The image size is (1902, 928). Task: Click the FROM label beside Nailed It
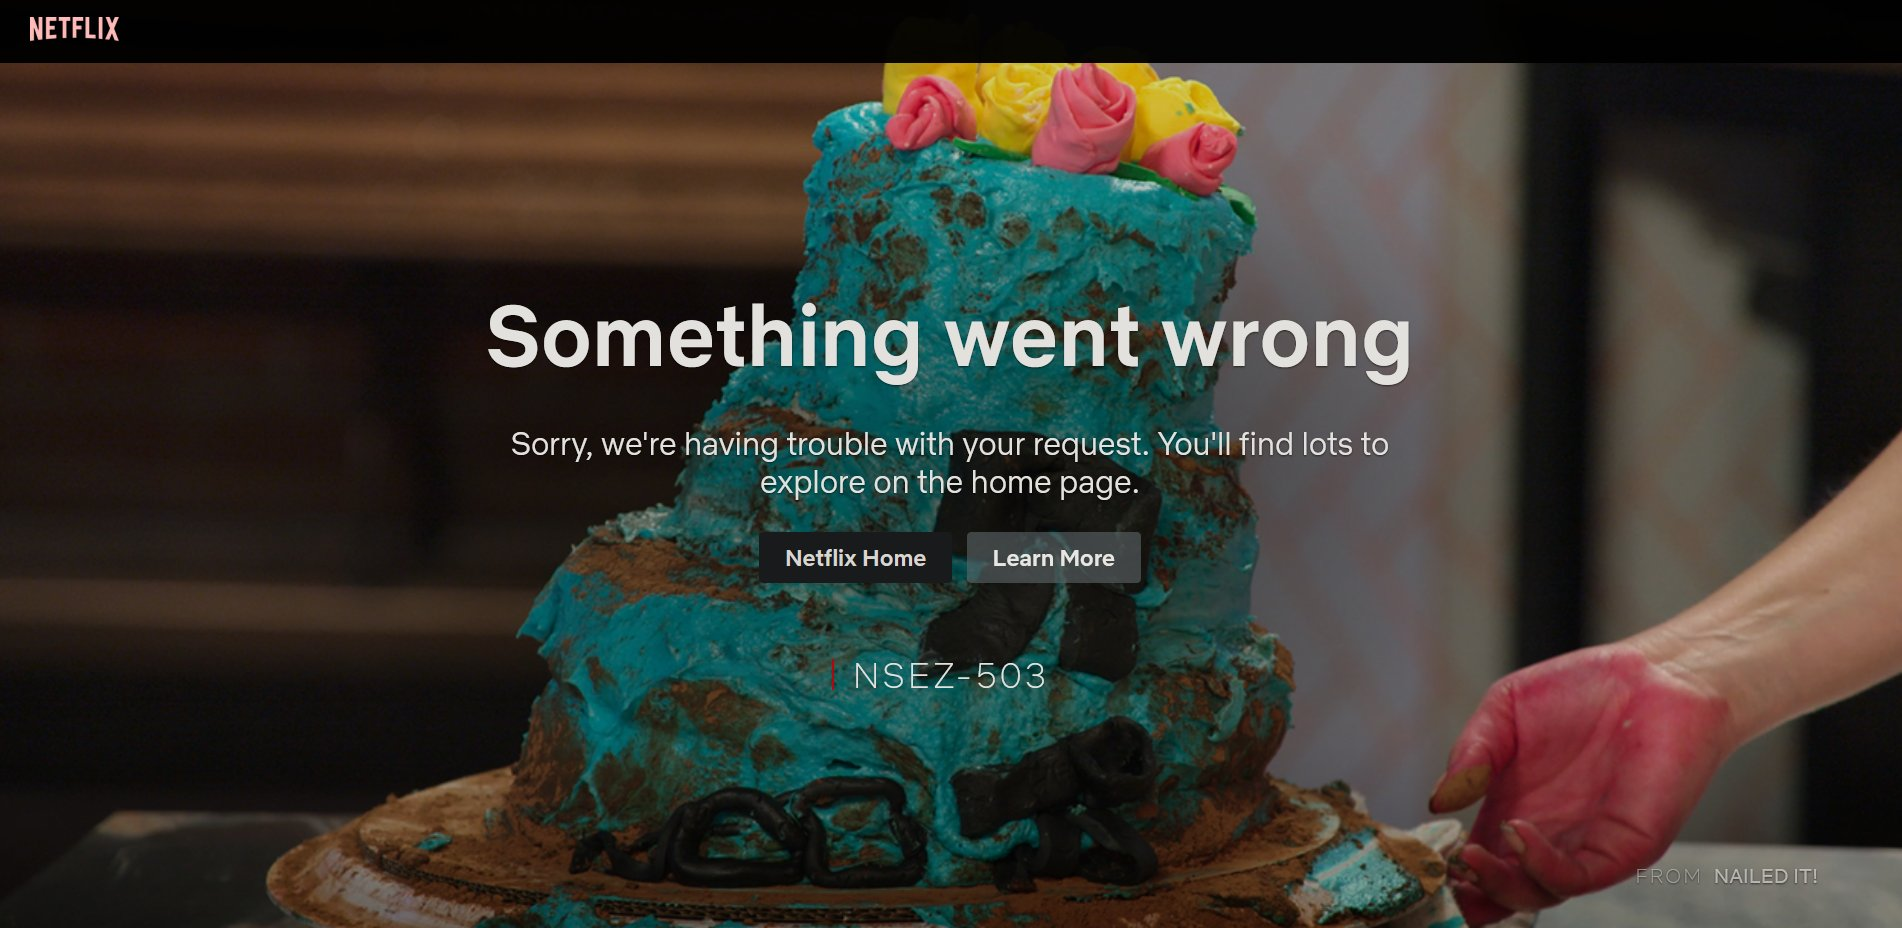tap(1667, 876)
